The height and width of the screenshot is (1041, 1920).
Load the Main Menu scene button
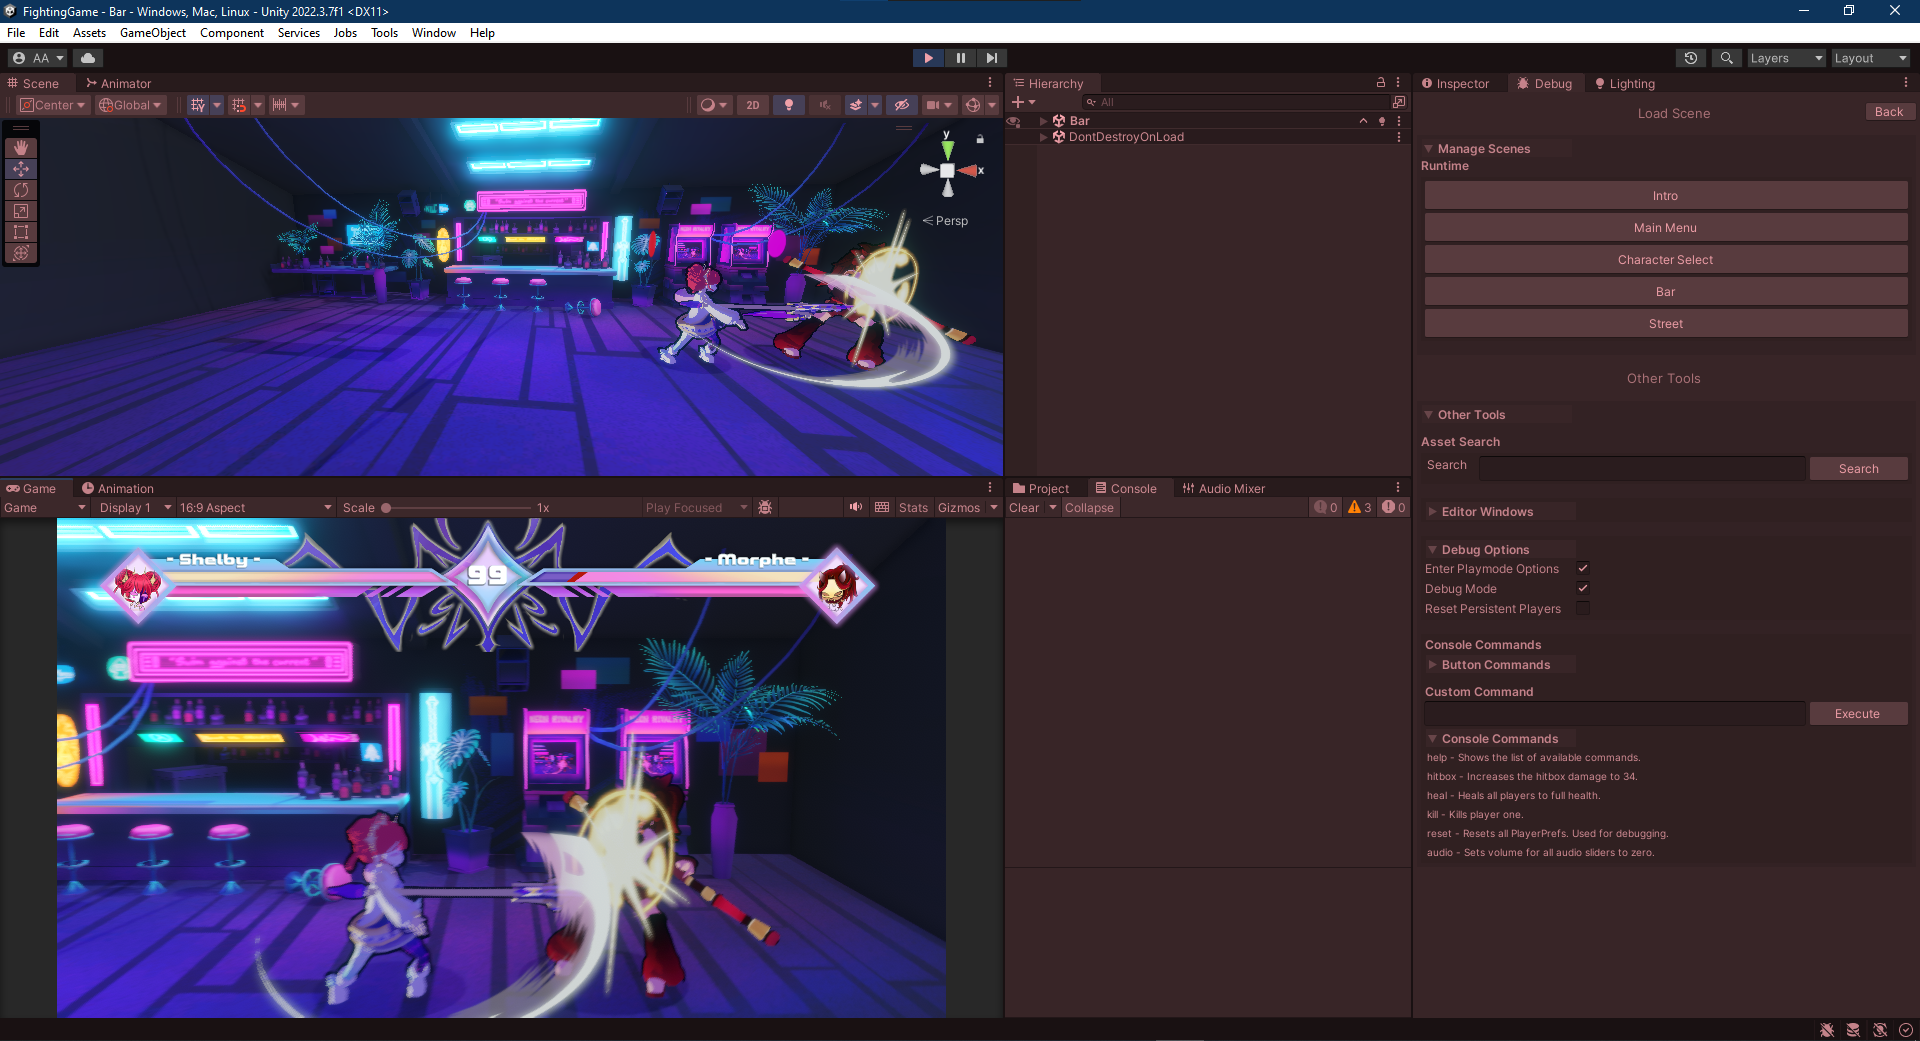pyautogui.click(x=1666, y=228)
